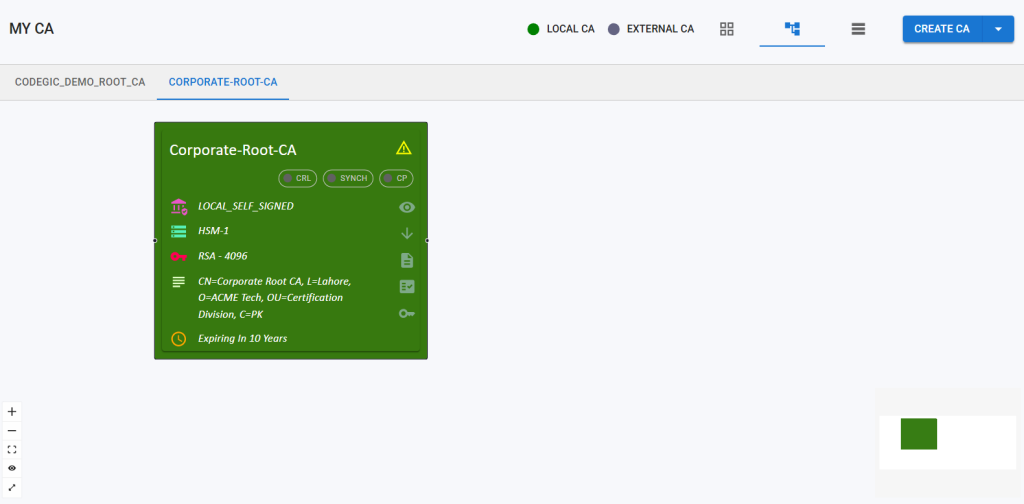Toggle the CP status chip

click(397, 178)
